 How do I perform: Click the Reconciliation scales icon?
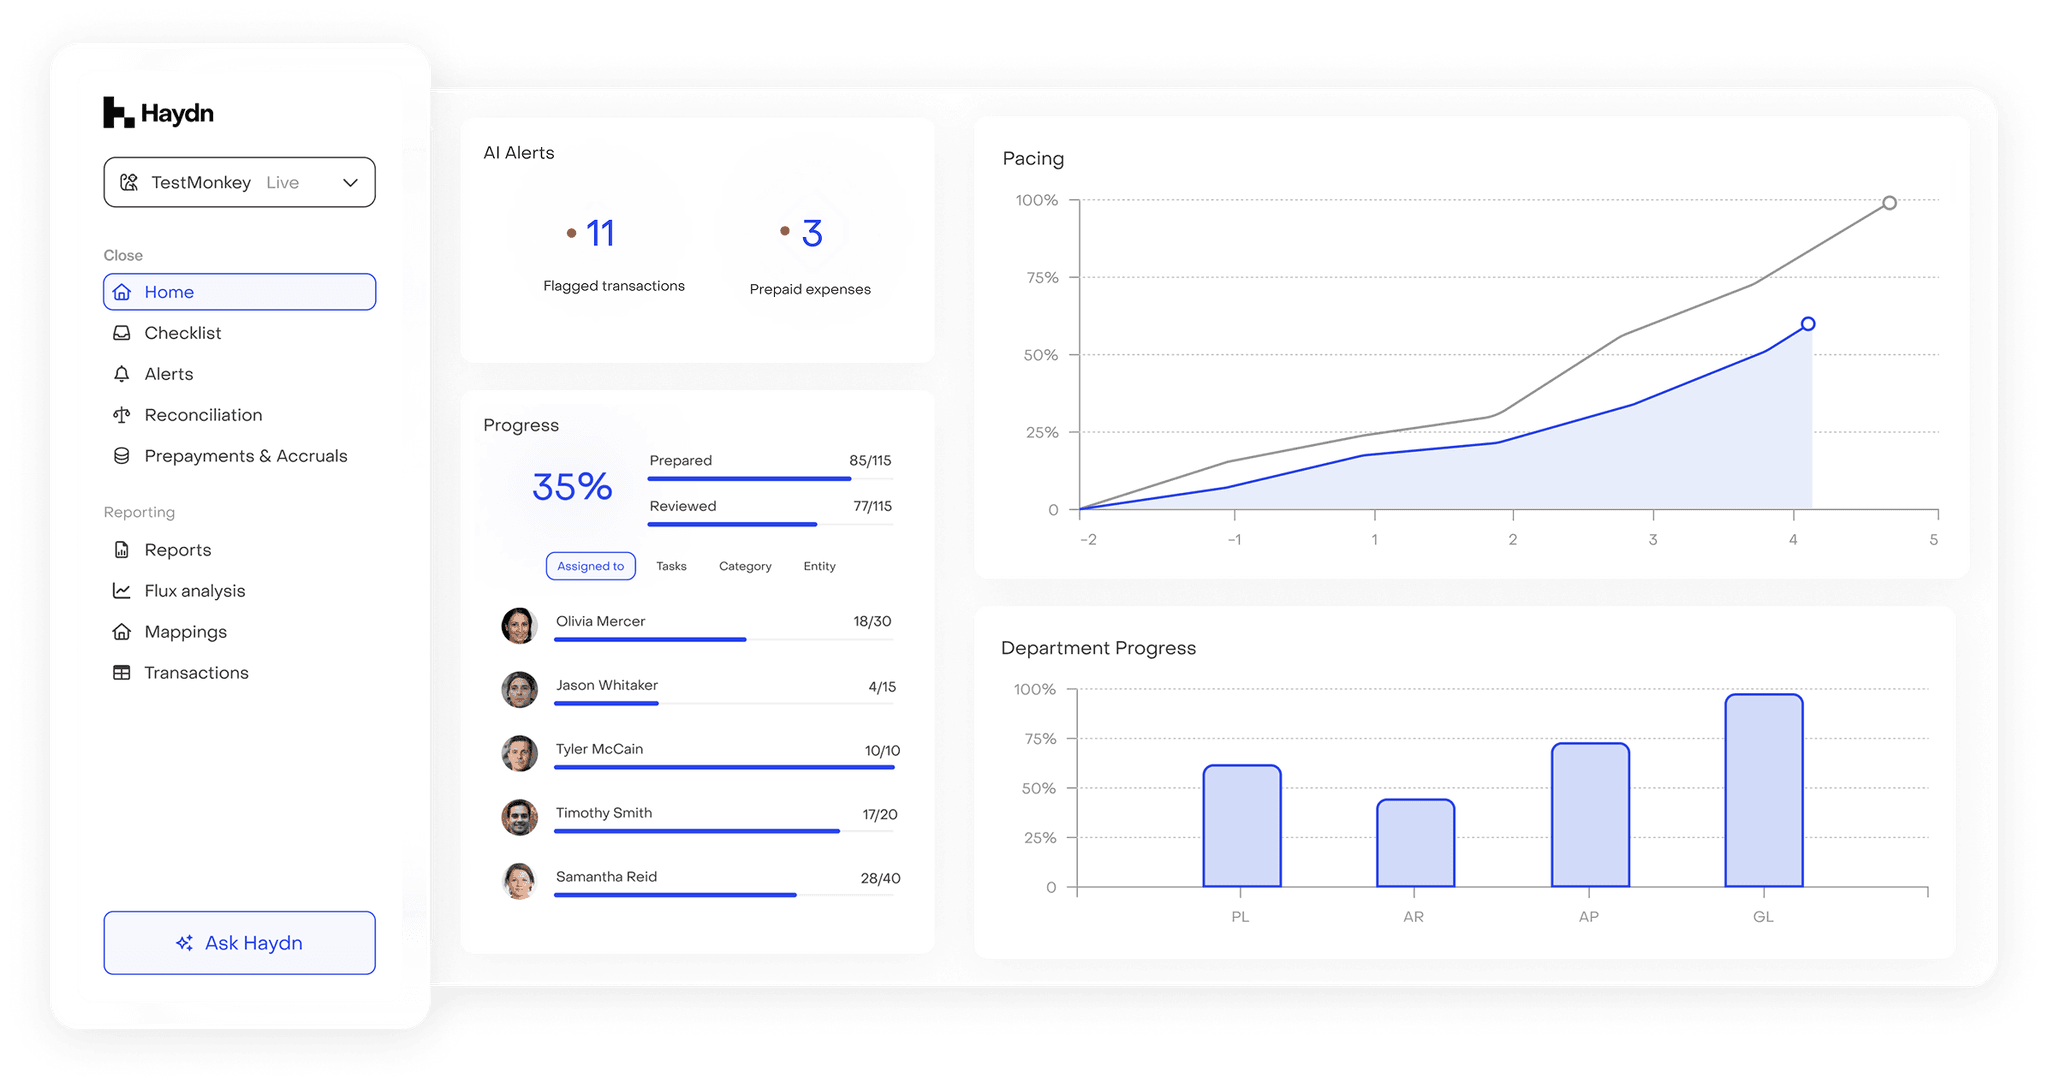pyautogui.click(x=122, y=415)
